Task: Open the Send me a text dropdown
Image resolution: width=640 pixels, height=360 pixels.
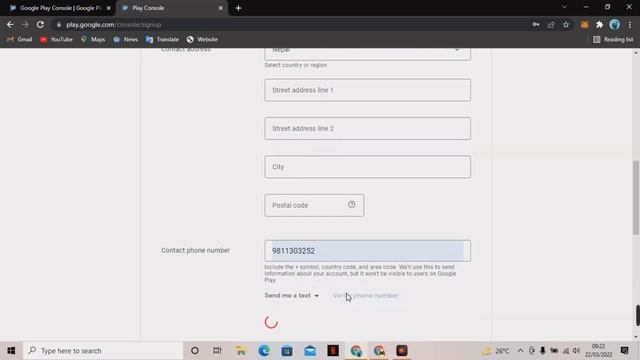Action: point(291,296)
